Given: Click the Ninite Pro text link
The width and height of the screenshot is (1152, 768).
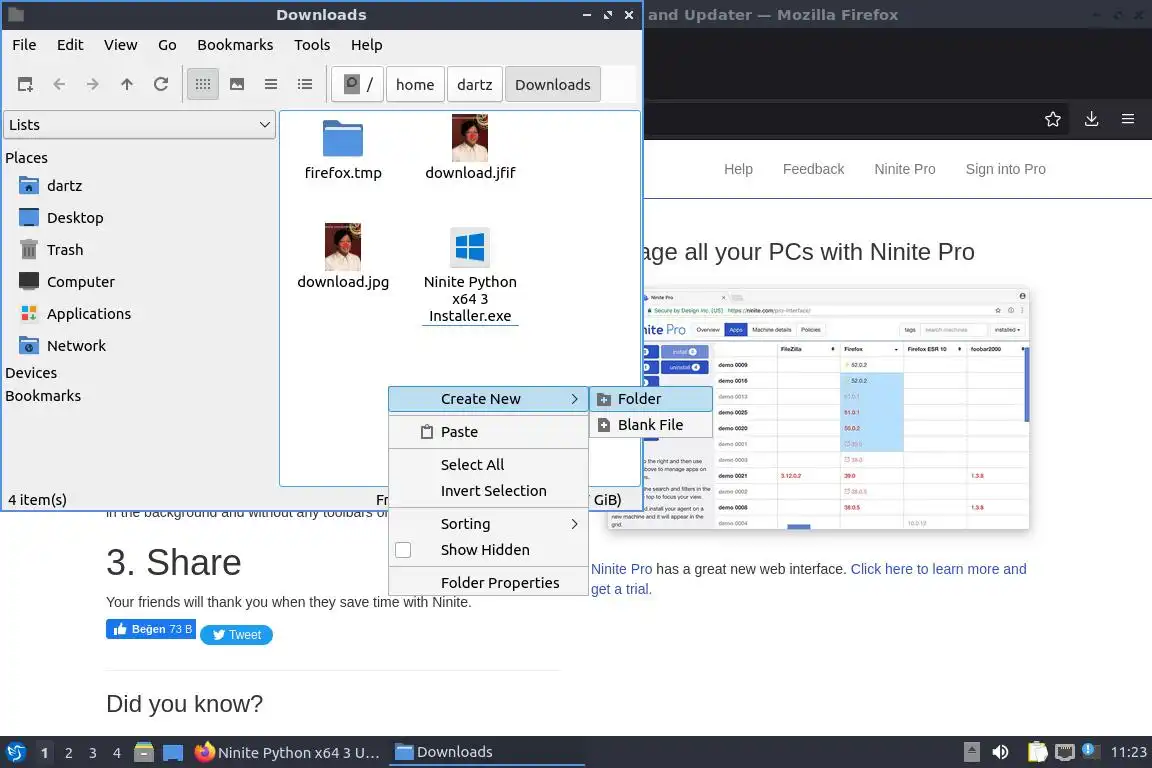Looking at the screenshot, I should coord(622,569).
